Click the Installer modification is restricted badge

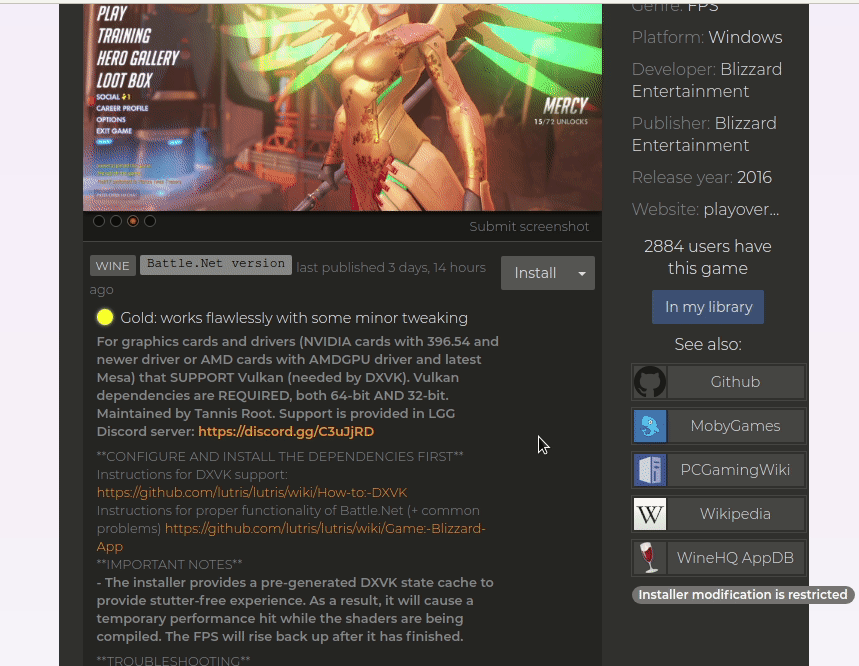point(743,595)
